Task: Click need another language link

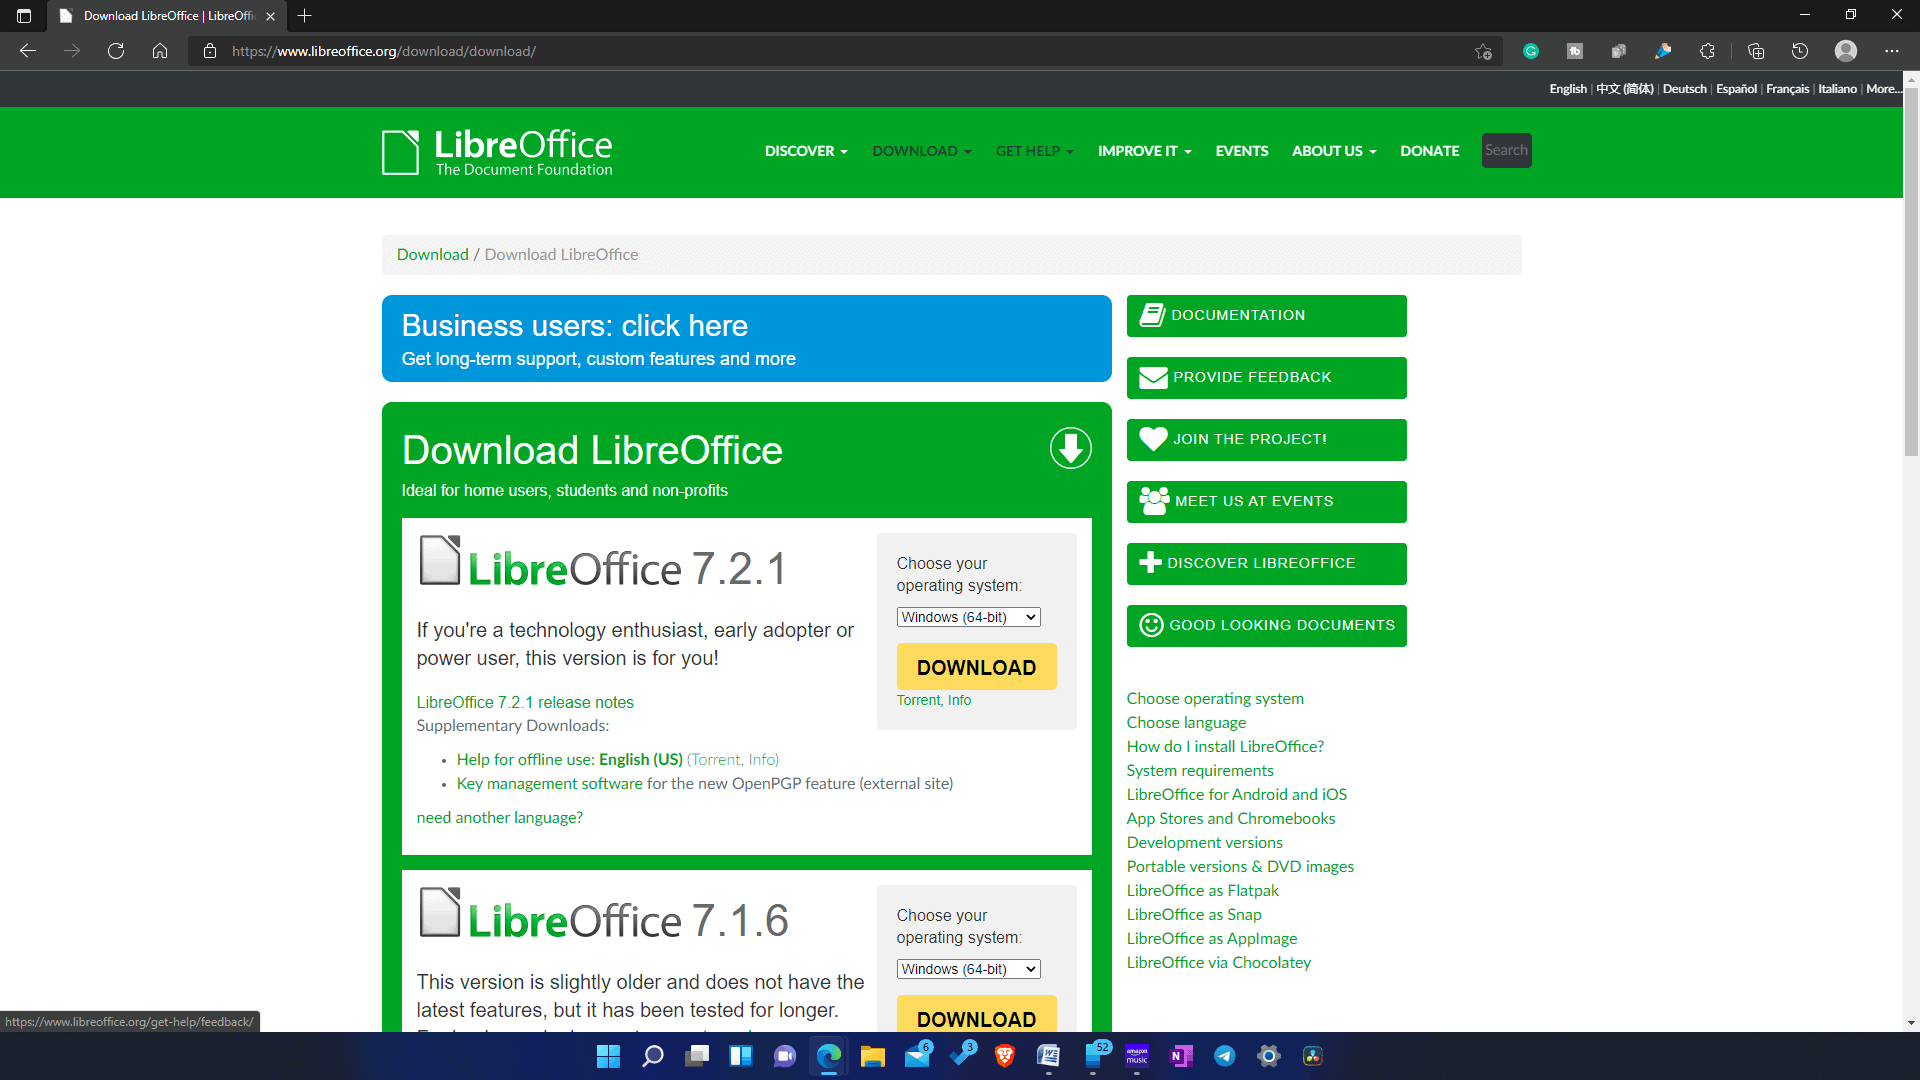Action: pyautogui.click(x=501, y=816)
